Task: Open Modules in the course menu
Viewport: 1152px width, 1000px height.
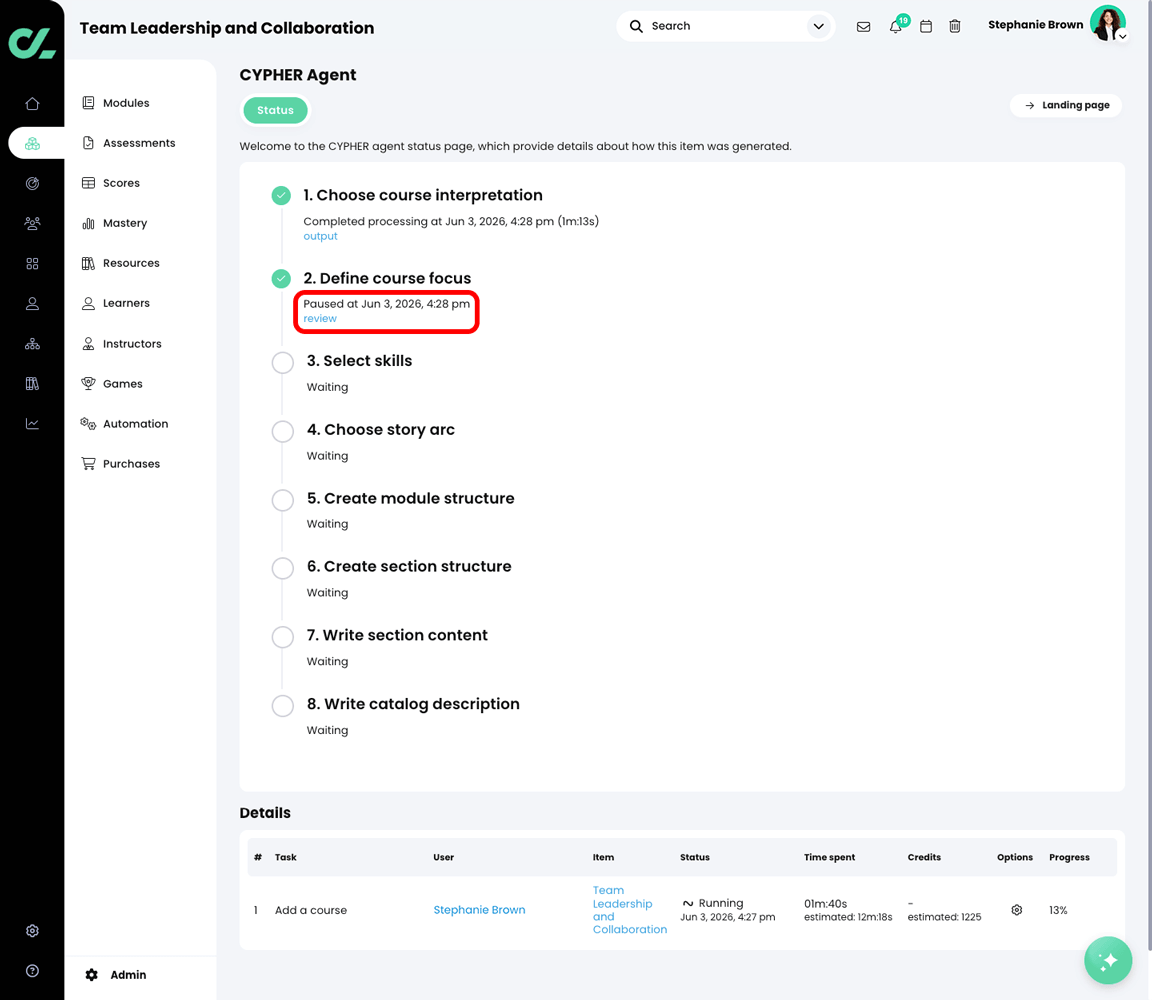Action: 126,103
